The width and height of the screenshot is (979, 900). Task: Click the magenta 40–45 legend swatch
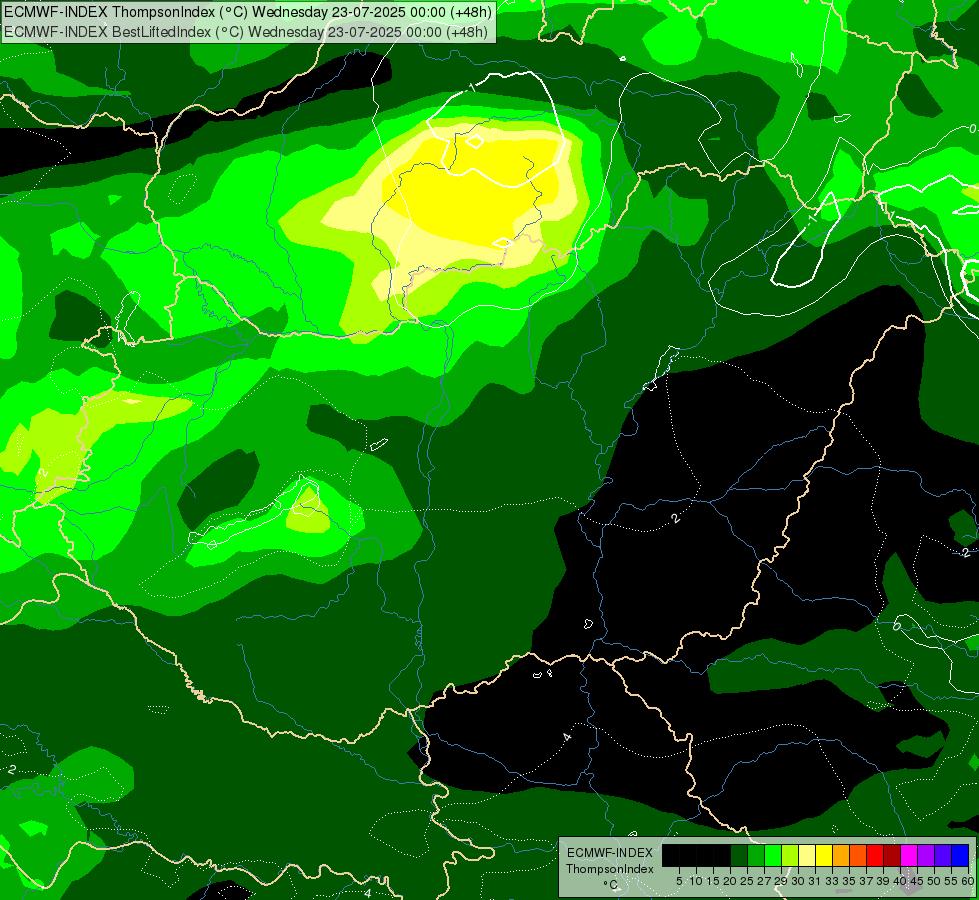(908, 855)
